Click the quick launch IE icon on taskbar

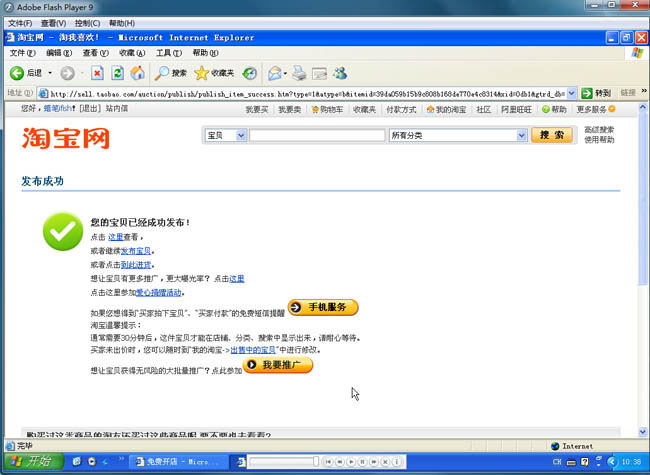click(x=77, y=461)
